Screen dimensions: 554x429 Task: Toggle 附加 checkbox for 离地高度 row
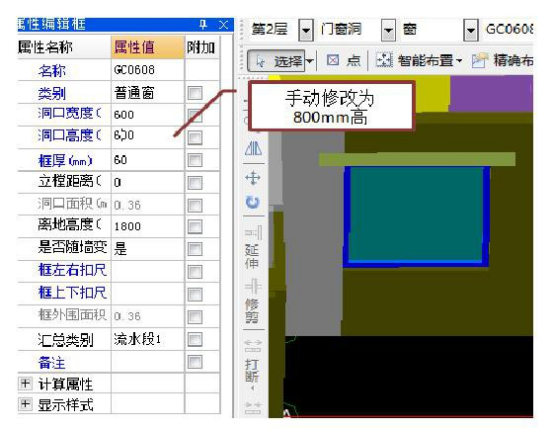point(195,227)
